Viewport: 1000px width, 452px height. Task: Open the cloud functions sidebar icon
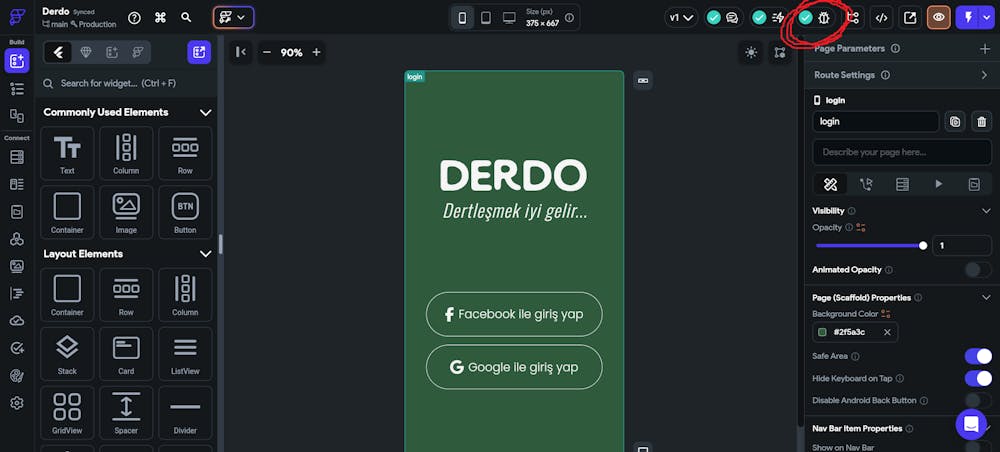[17, 321]
